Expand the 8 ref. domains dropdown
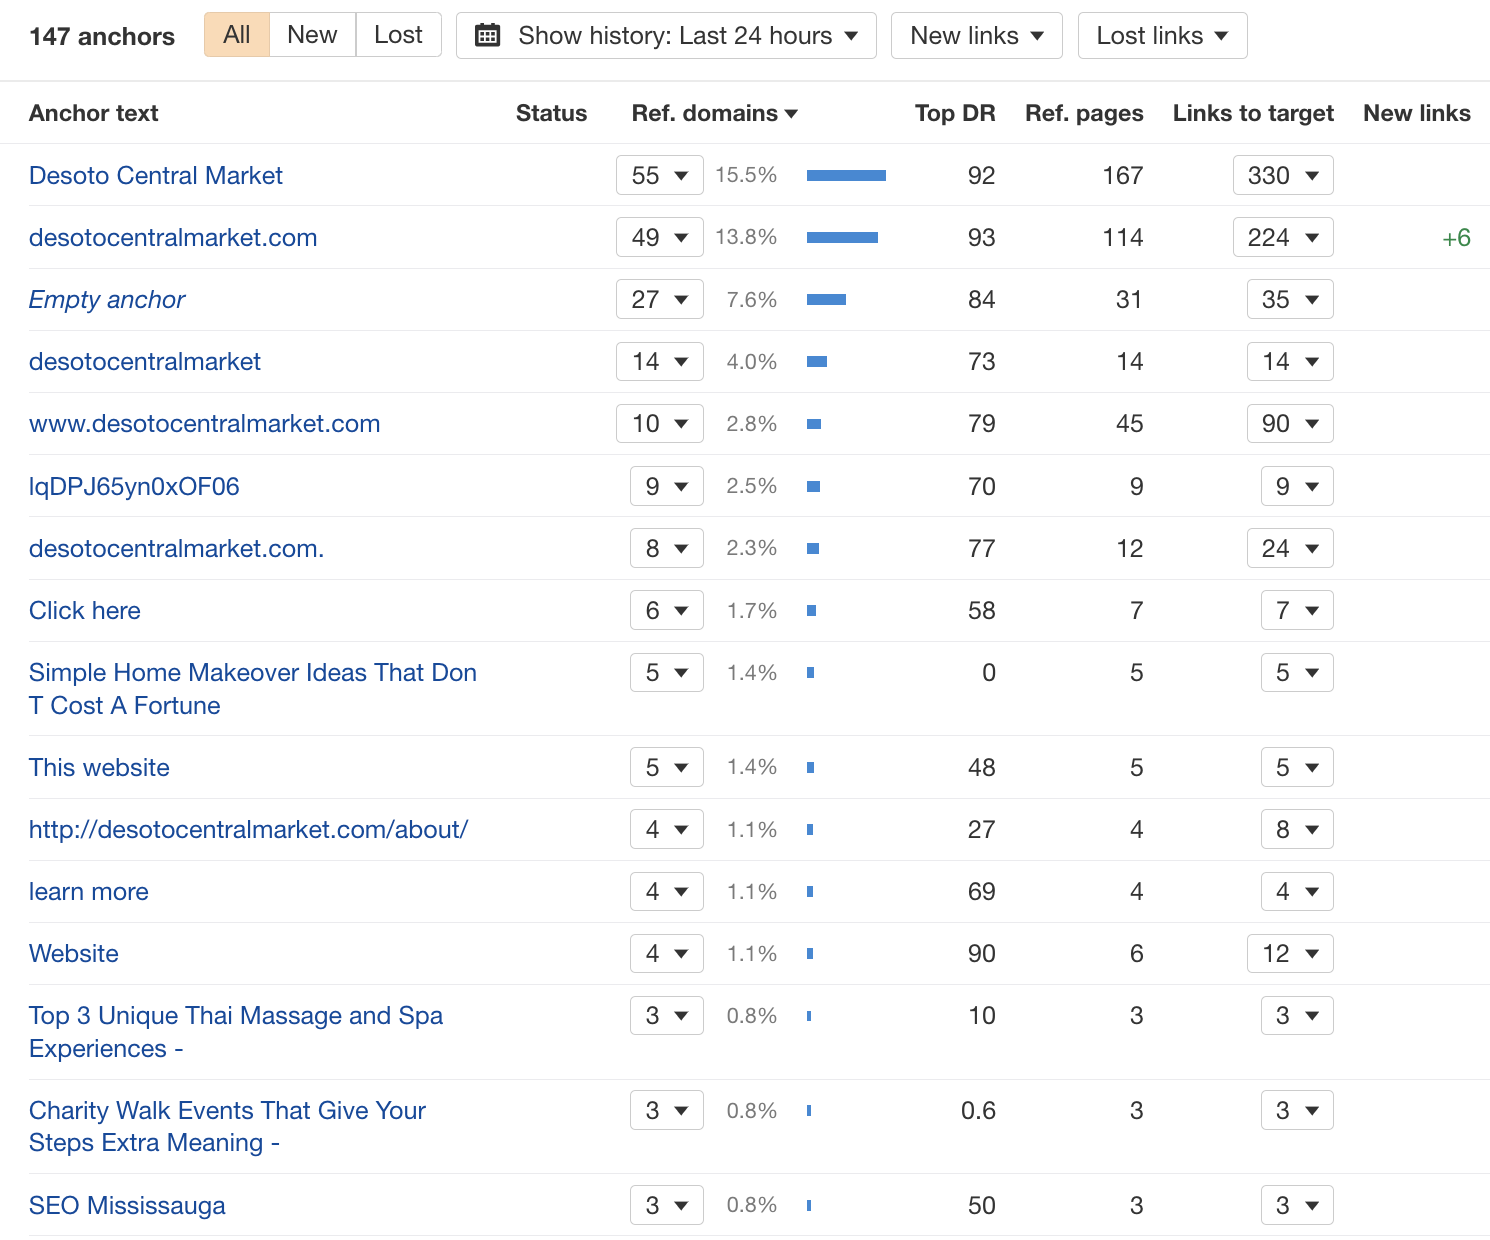 (667, 548)
